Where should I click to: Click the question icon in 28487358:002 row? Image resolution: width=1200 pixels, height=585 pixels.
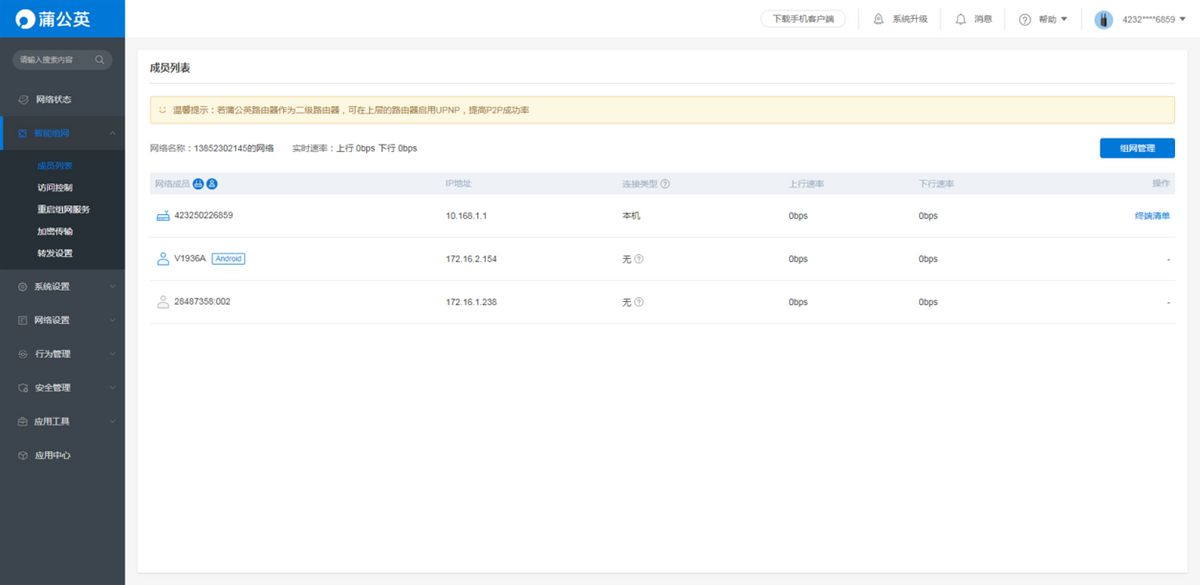click(x=639, y=302)
